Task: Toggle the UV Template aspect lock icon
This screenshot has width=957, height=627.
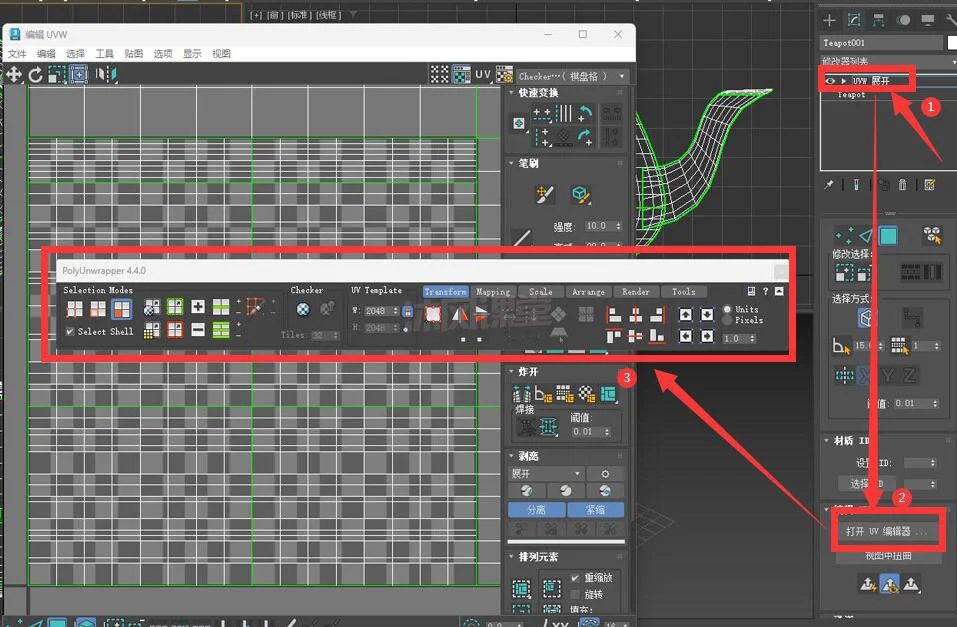Action: point(407,312)
